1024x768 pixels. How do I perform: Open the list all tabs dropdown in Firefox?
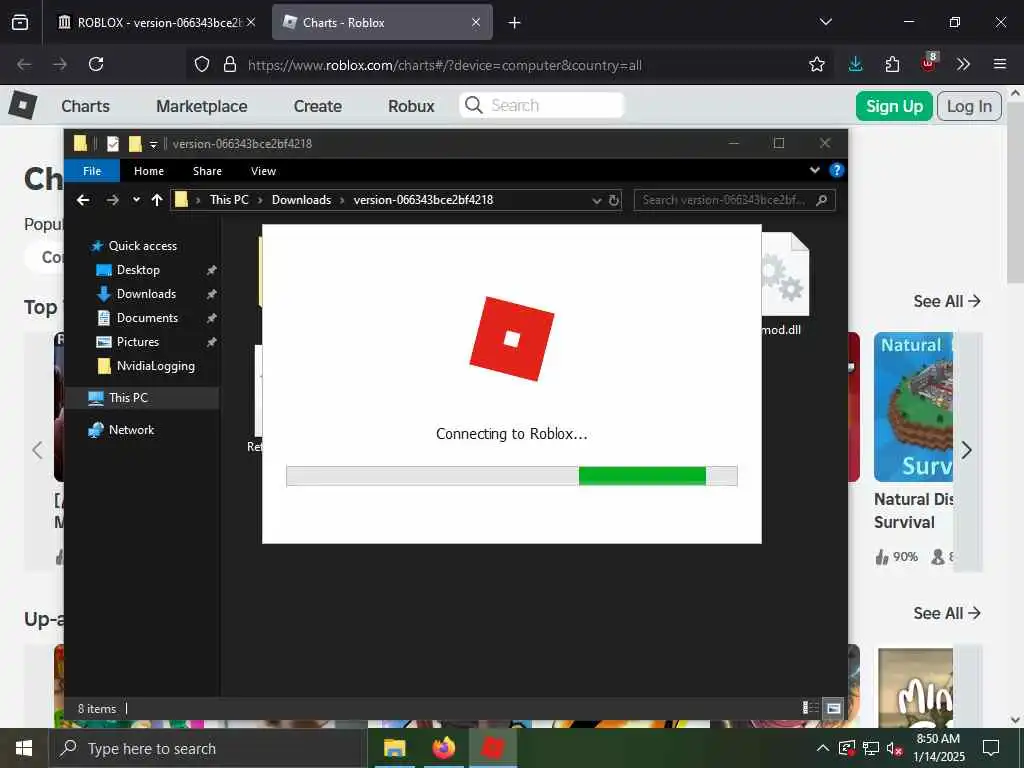point(825,22)
